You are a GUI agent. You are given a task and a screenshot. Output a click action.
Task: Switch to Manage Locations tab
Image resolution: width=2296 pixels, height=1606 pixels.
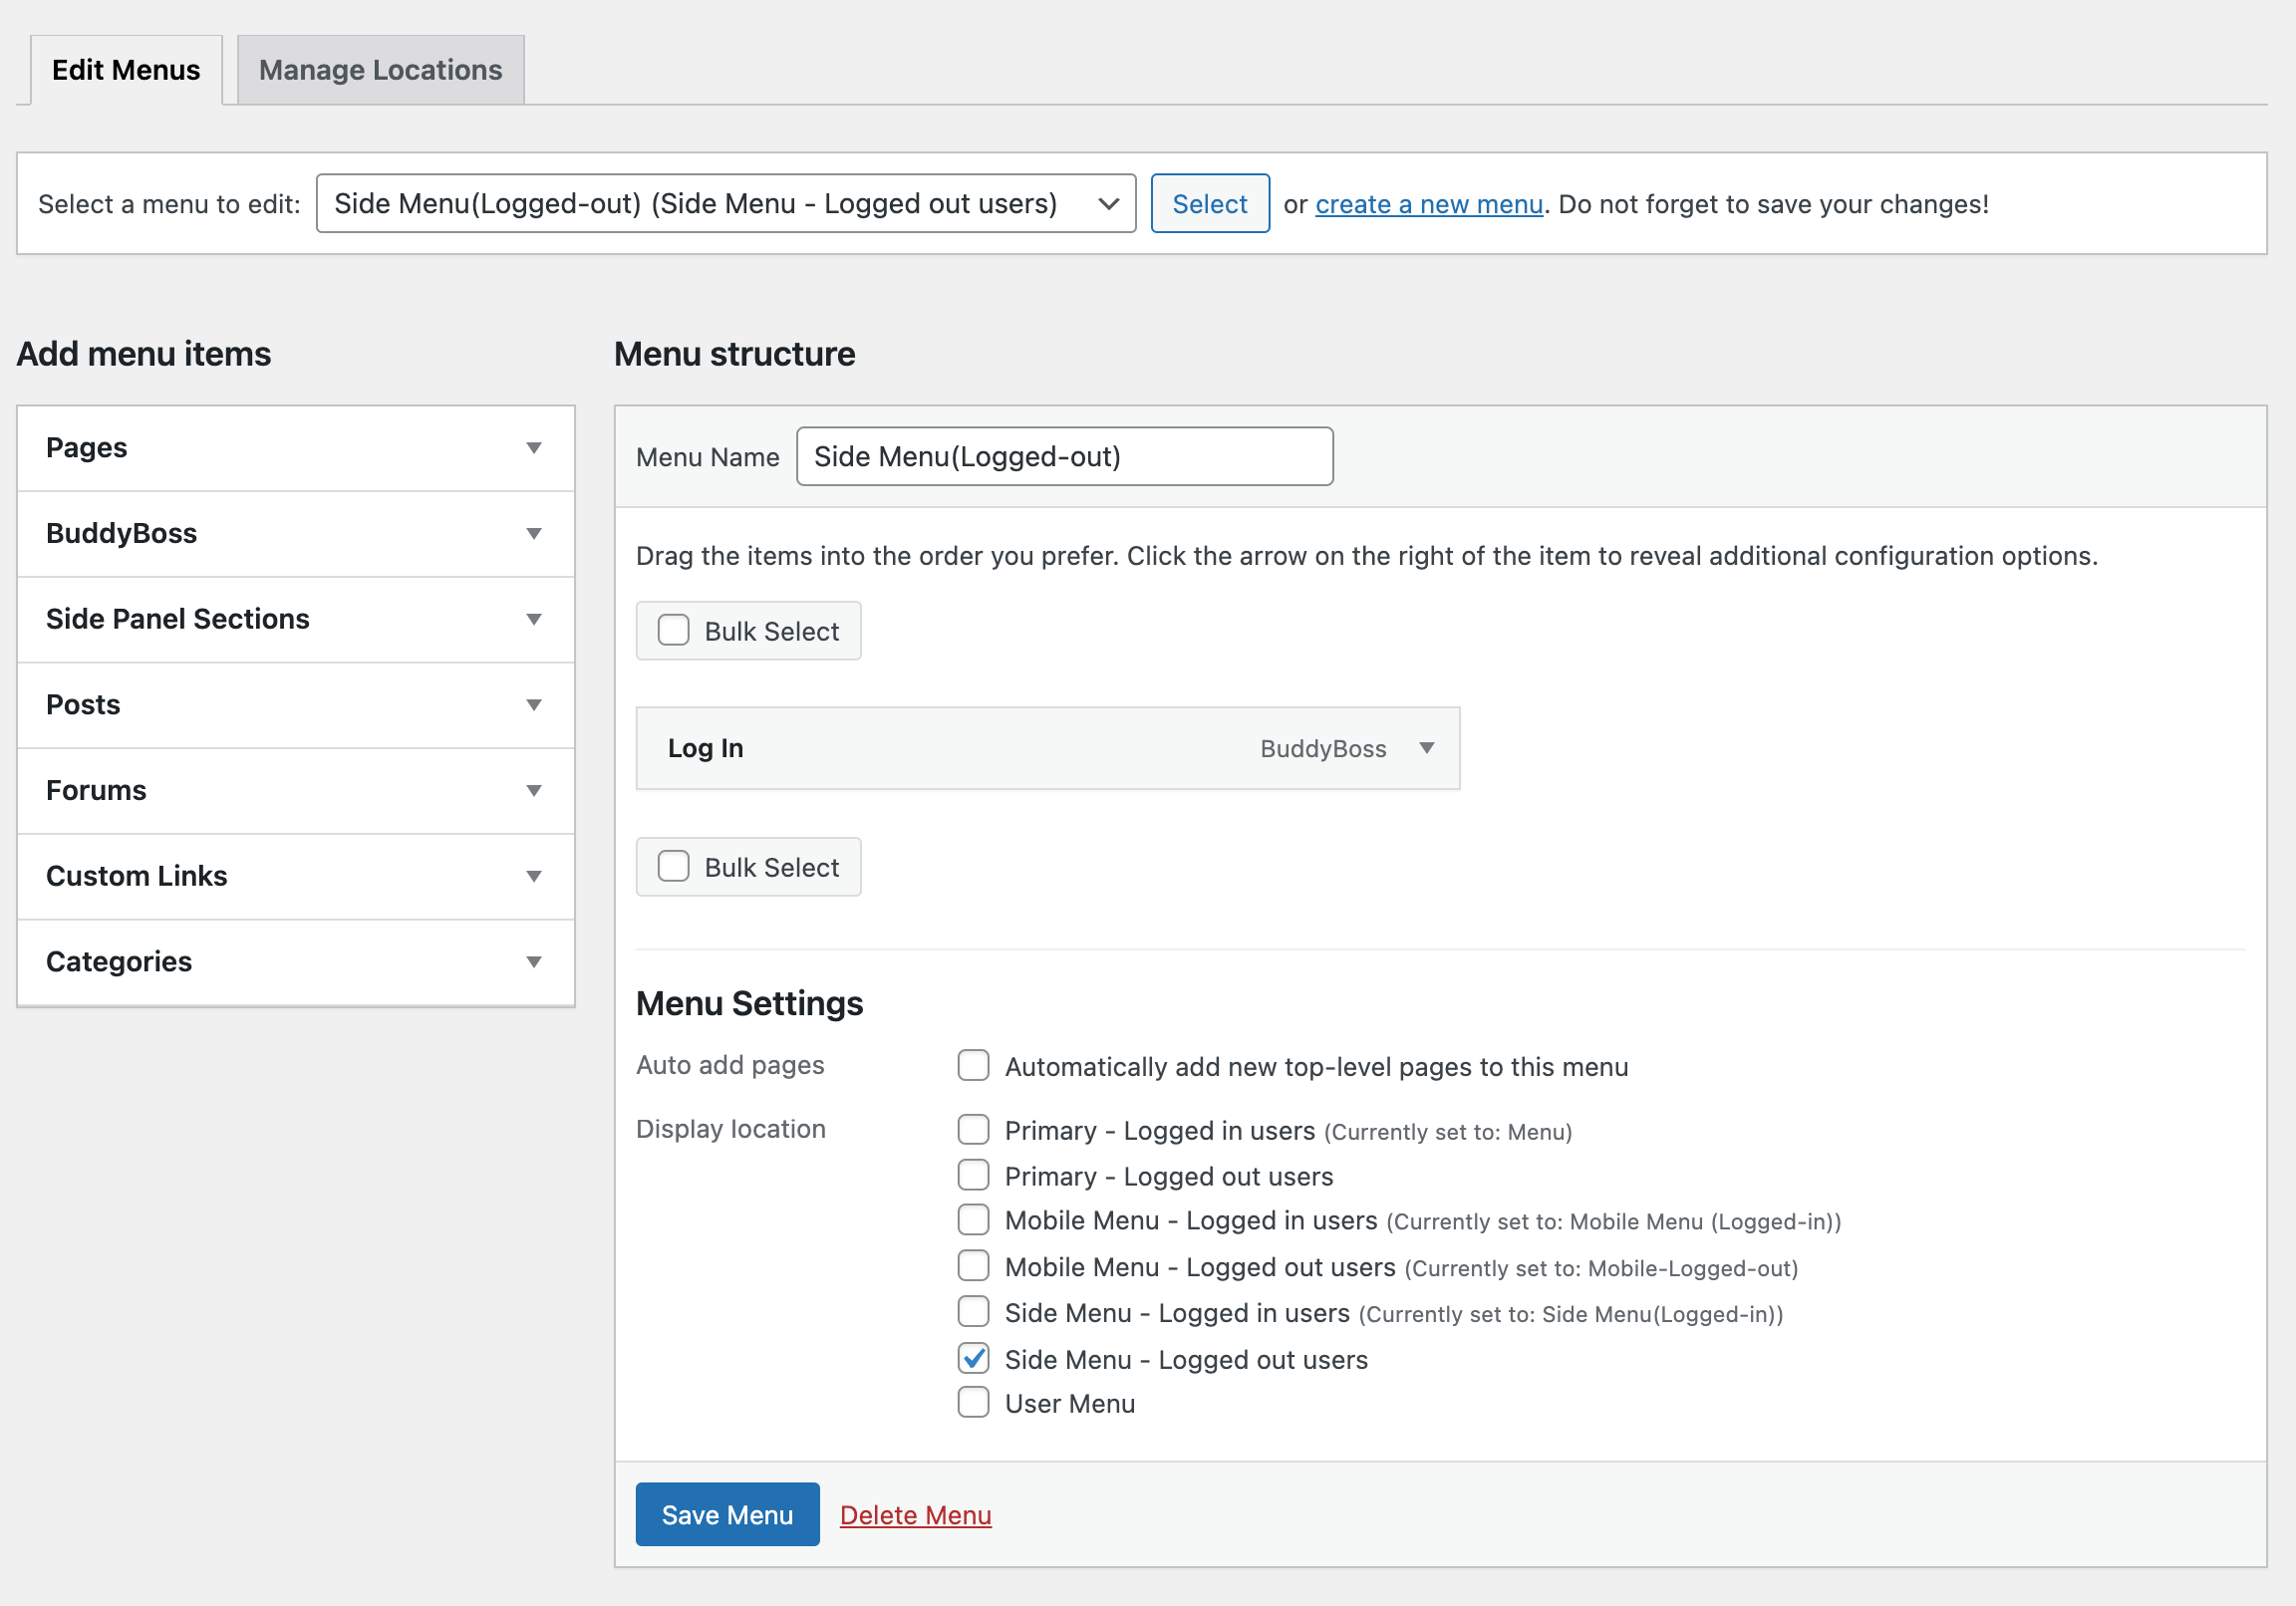[x=380, y=70]
